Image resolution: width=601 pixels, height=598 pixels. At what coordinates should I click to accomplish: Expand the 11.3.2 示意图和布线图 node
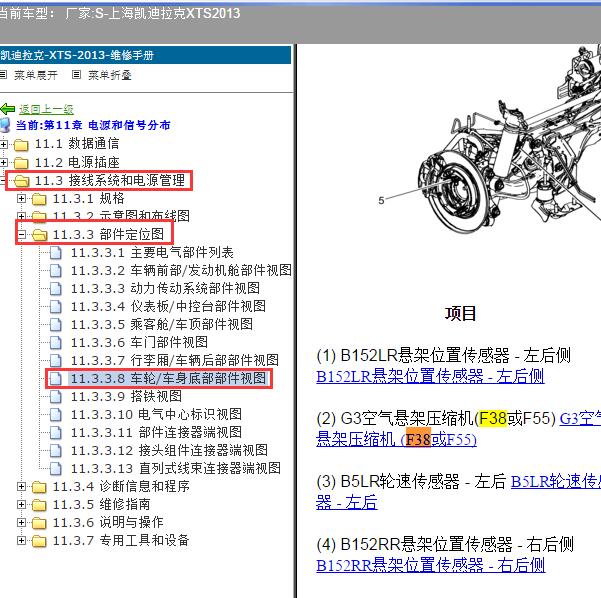click(21, 216)
